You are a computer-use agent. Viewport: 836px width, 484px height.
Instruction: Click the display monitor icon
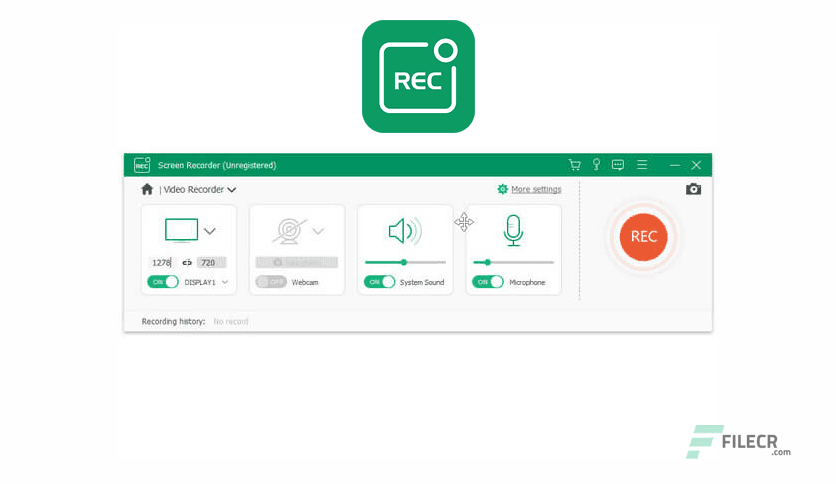(181, 230)
